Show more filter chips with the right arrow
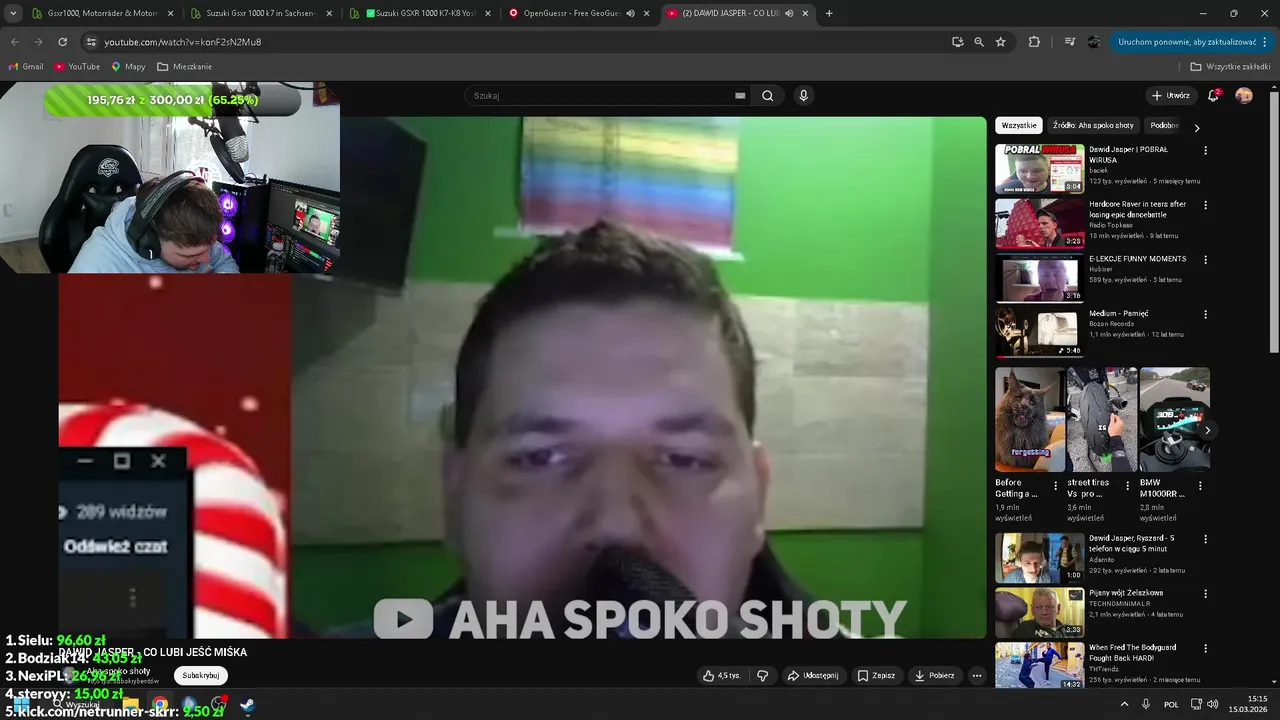This screenshot has width=1280, height=720. pos(1197,127)
